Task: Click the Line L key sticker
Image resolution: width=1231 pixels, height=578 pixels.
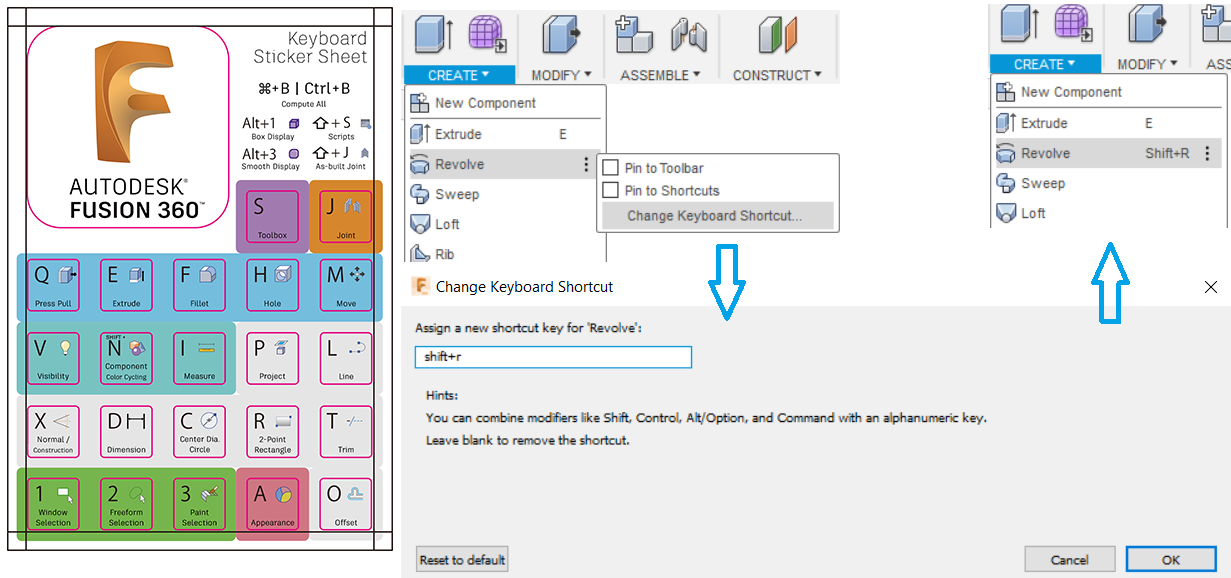Action: (x=346, y=358)
